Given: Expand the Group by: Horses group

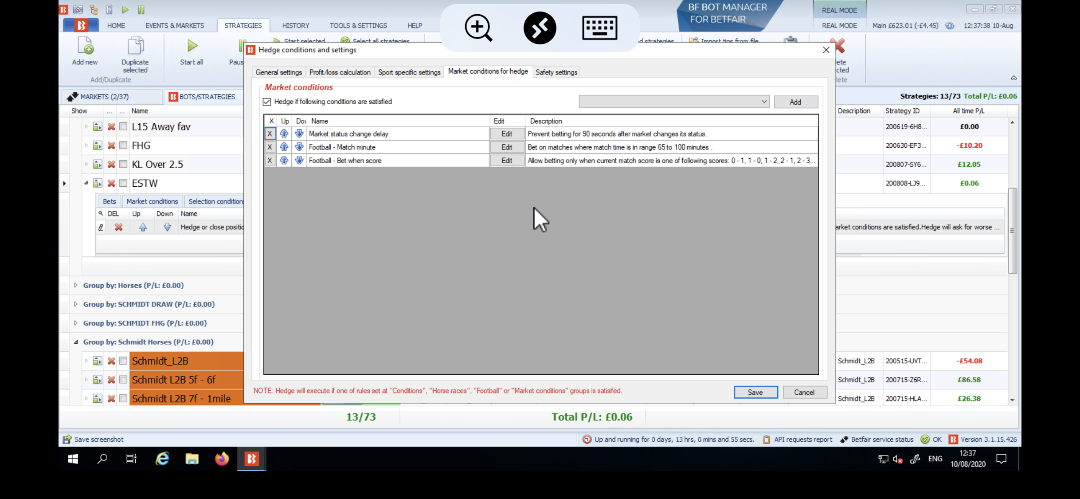Looking at the screenshot, I should (x=76, y=285).
